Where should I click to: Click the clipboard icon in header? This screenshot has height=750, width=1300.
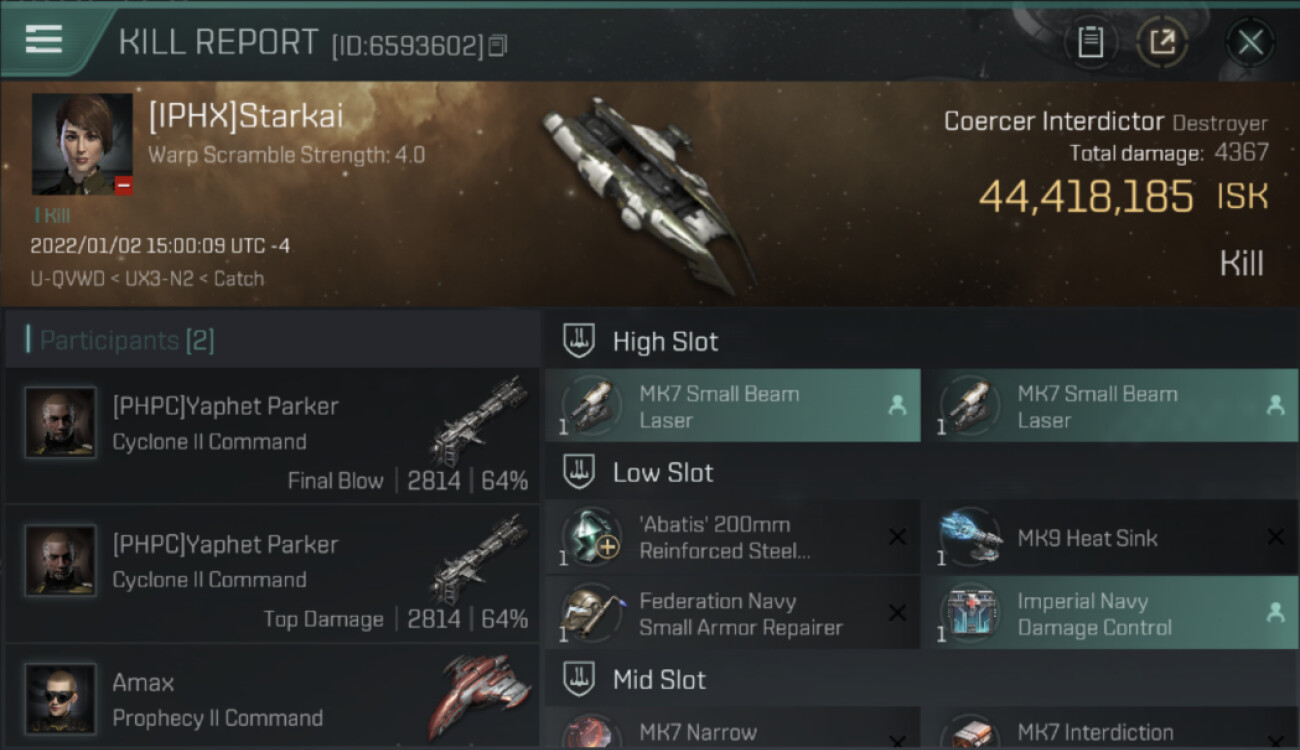coord(1090,42)
